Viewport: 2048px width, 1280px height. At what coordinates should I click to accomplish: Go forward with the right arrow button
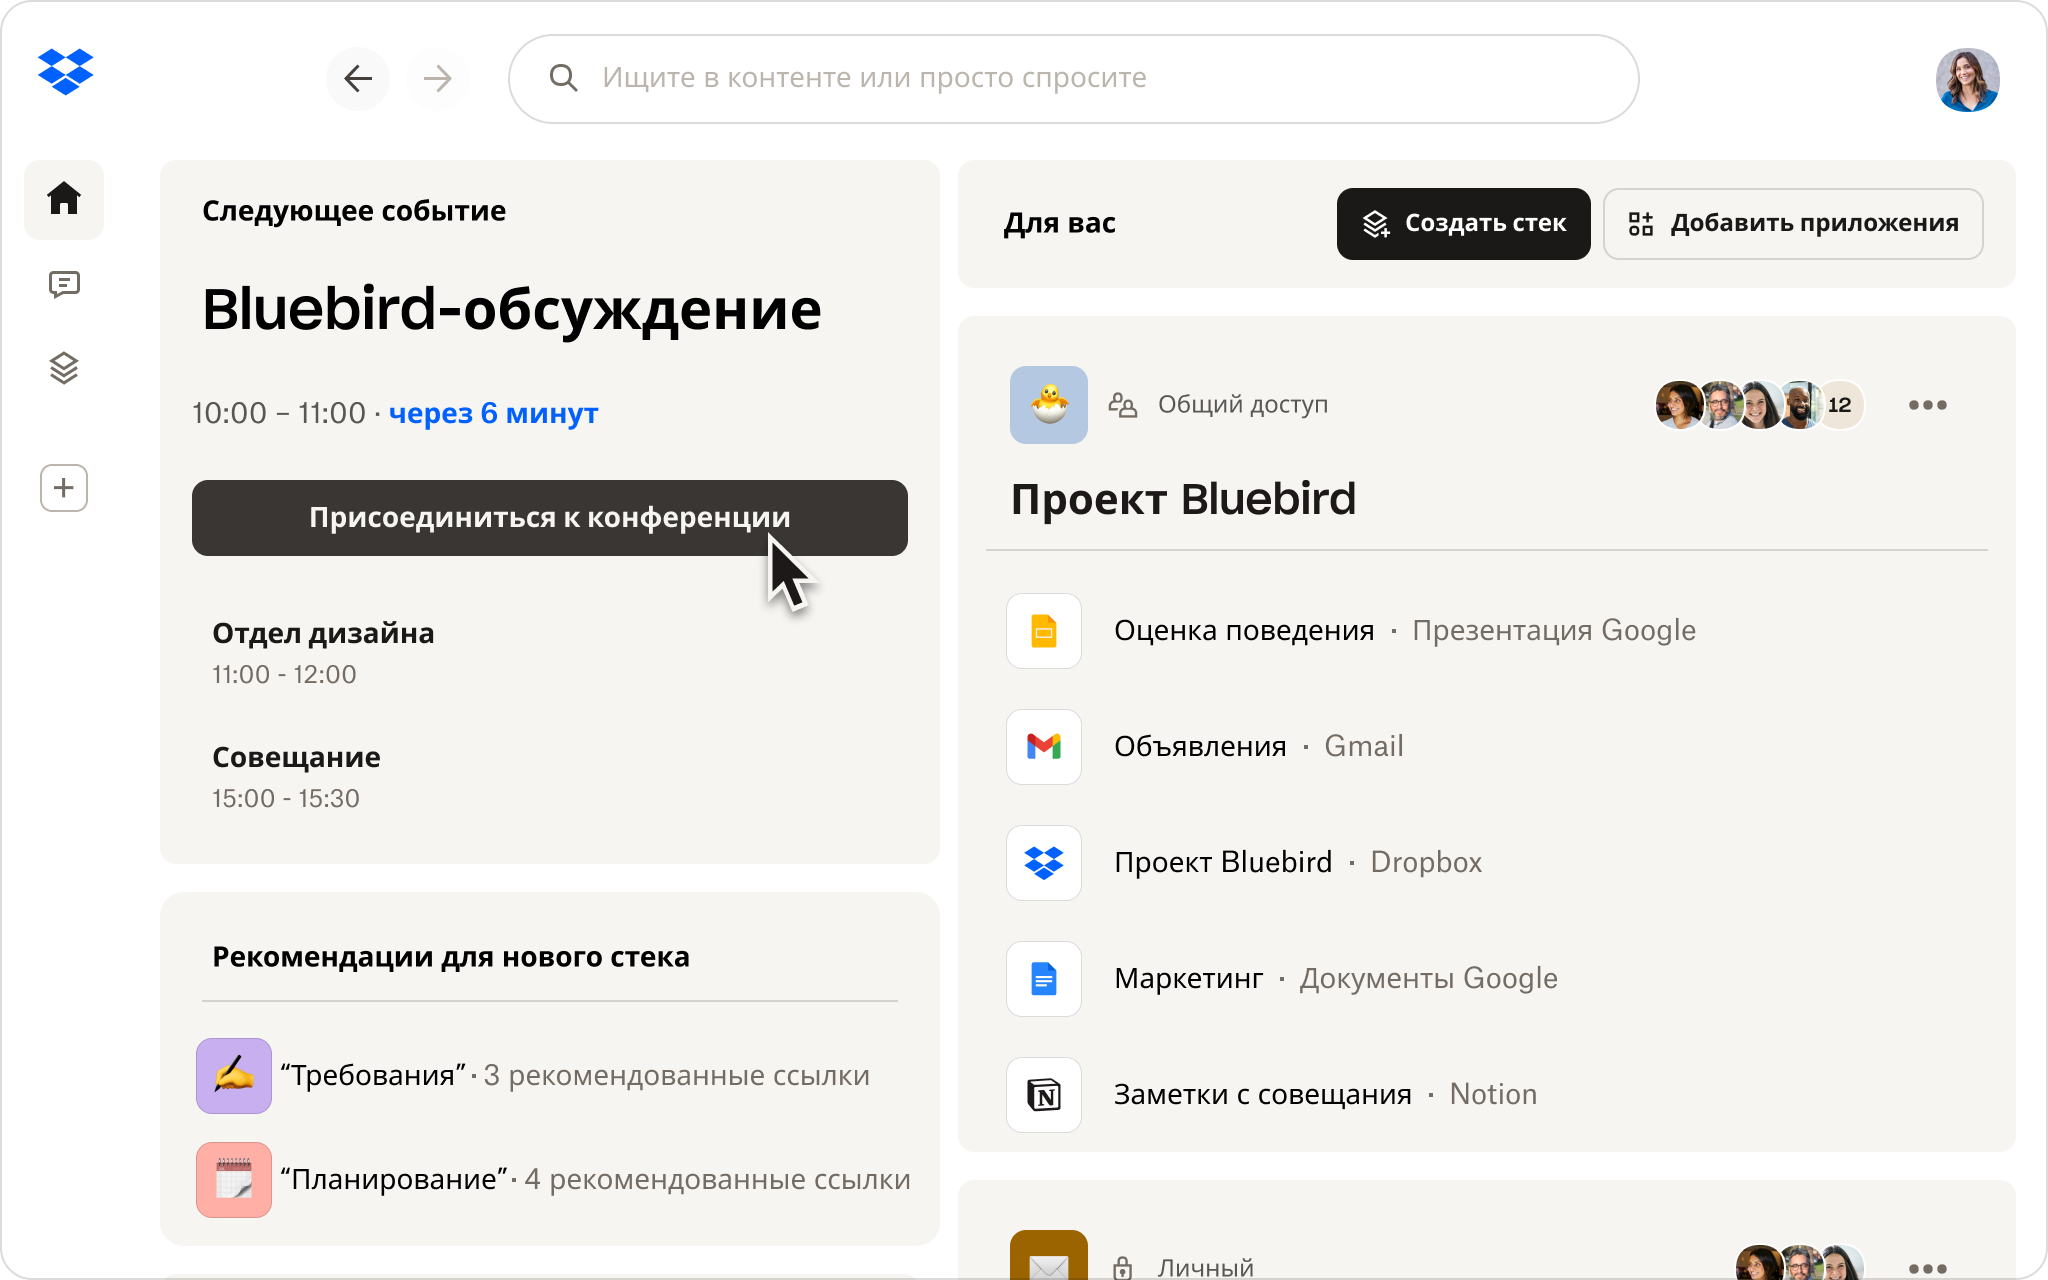(x=437, y=78)
